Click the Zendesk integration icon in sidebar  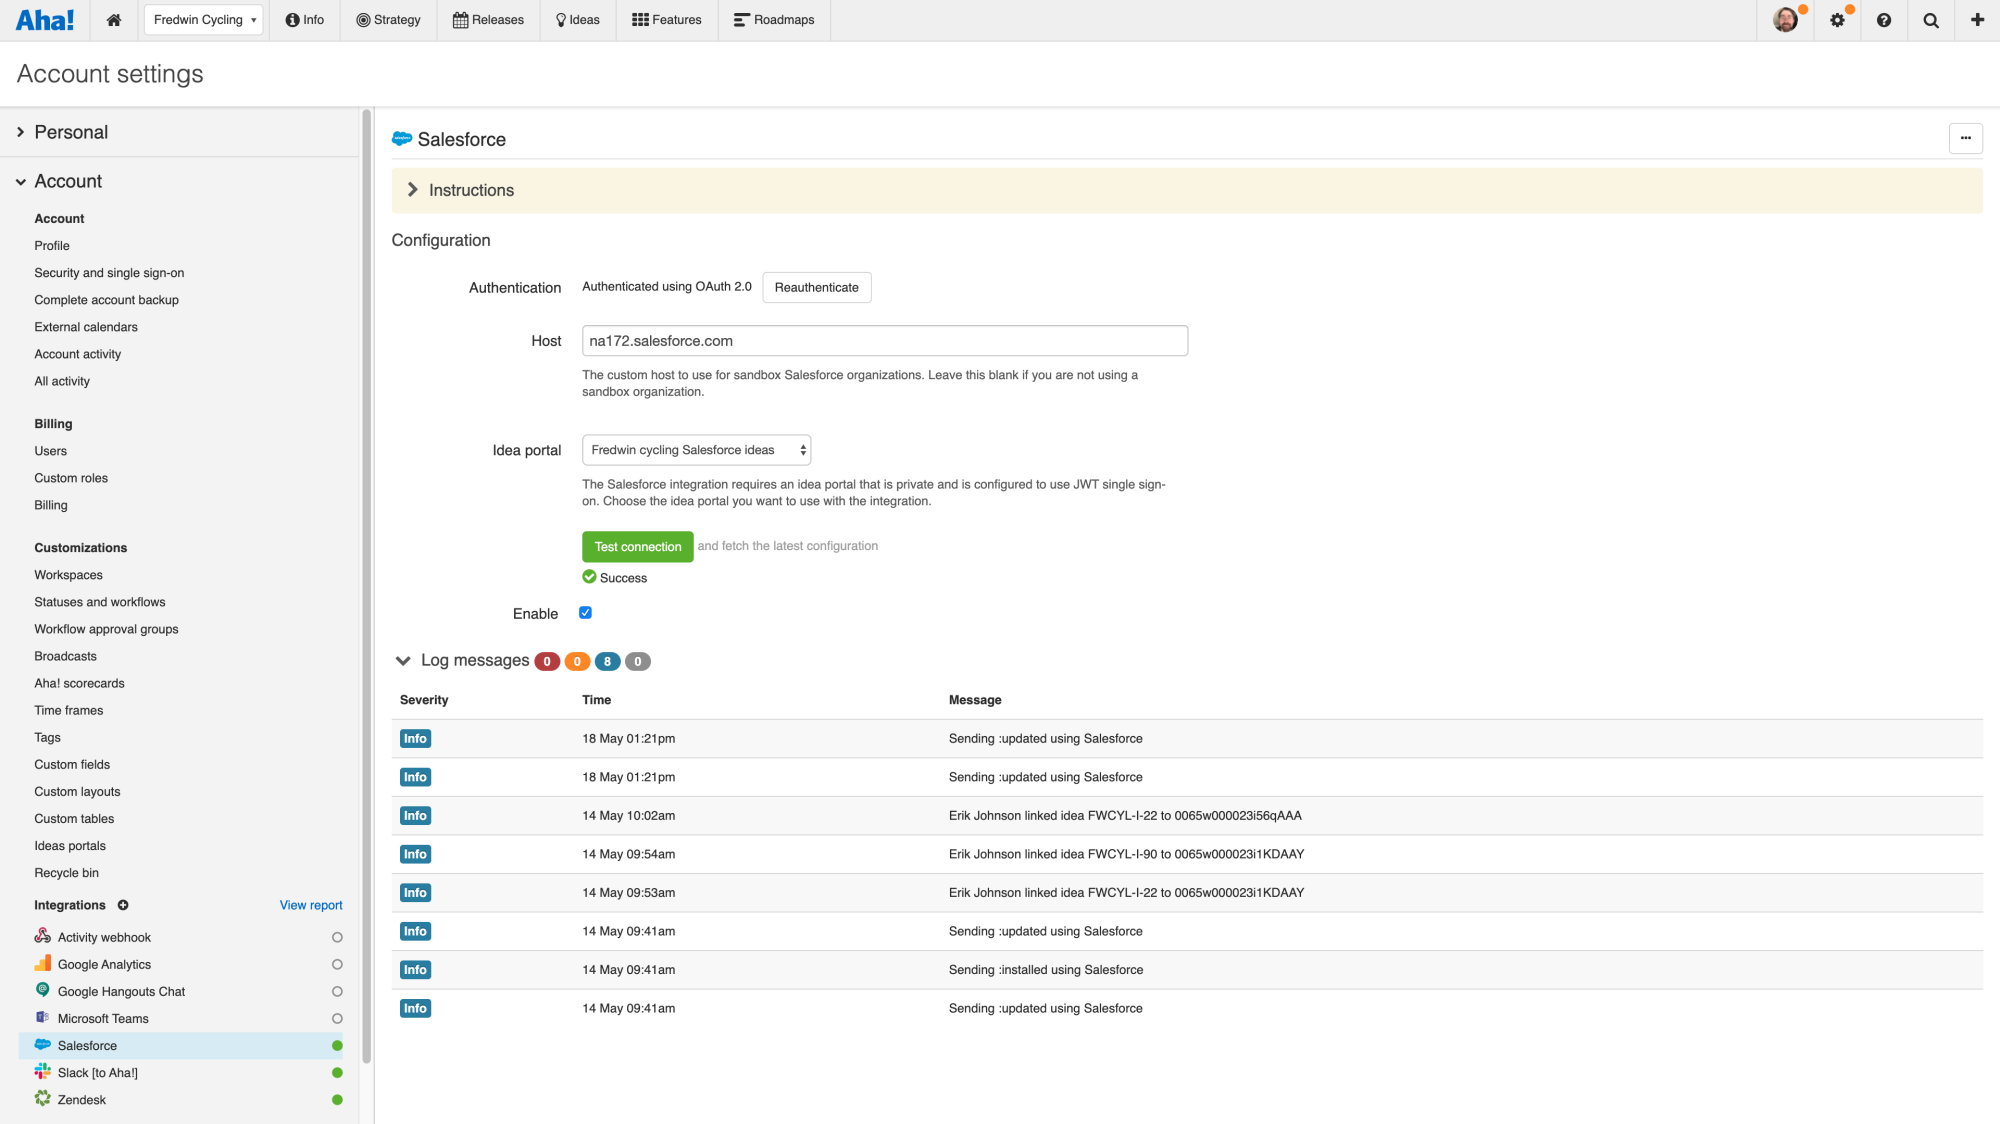[x=44, y=1099]
